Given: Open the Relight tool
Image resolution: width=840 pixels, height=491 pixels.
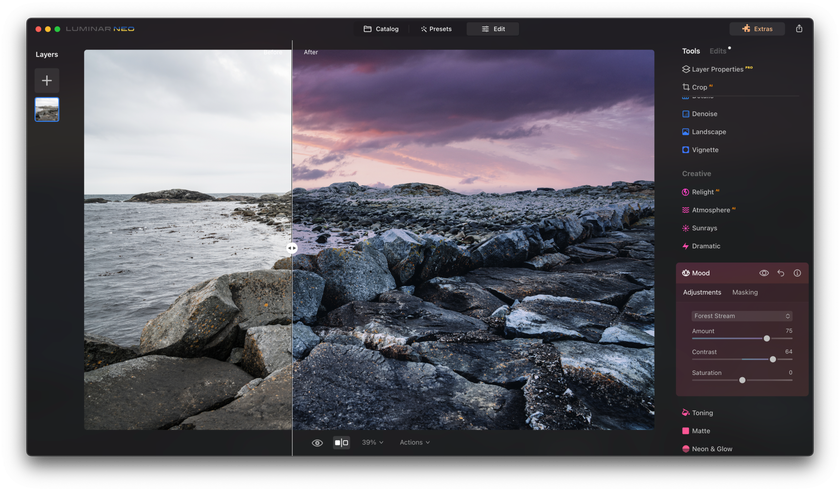Looking at the screenshot, I should pyautogui.click(x=700, y=192).
